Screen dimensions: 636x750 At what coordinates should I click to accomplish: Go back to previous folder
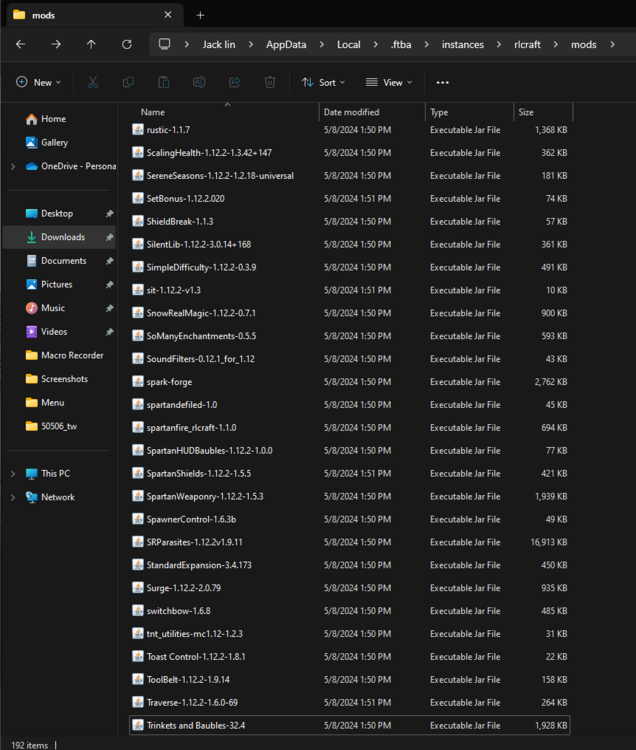[21, 44]
